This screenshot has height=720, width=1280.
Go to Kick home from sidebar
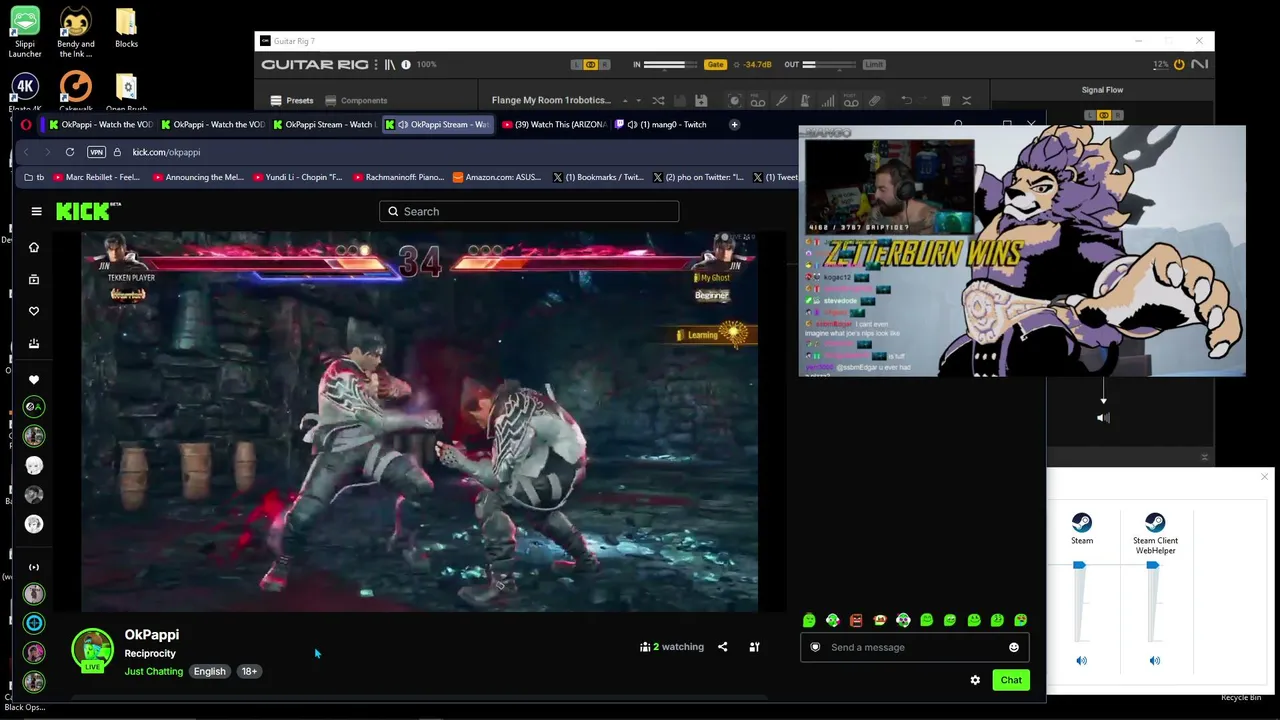[x=34, y=247]
